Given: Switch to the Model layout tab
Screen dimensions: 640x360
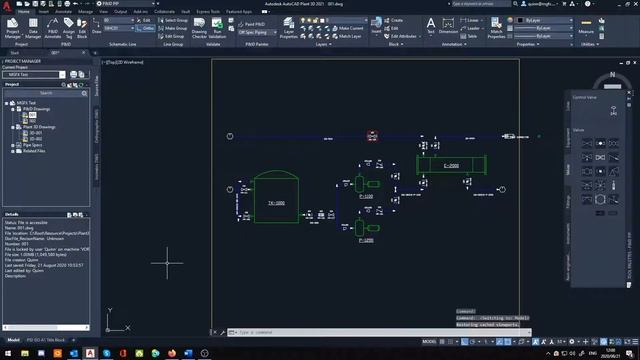Looking at the screenshot, I should pos(13,340).
